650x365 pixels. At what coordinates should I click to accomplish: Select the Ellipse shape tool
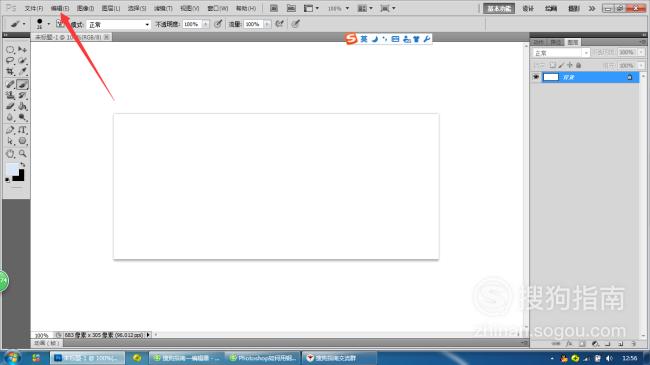click(x=22, y=141)
